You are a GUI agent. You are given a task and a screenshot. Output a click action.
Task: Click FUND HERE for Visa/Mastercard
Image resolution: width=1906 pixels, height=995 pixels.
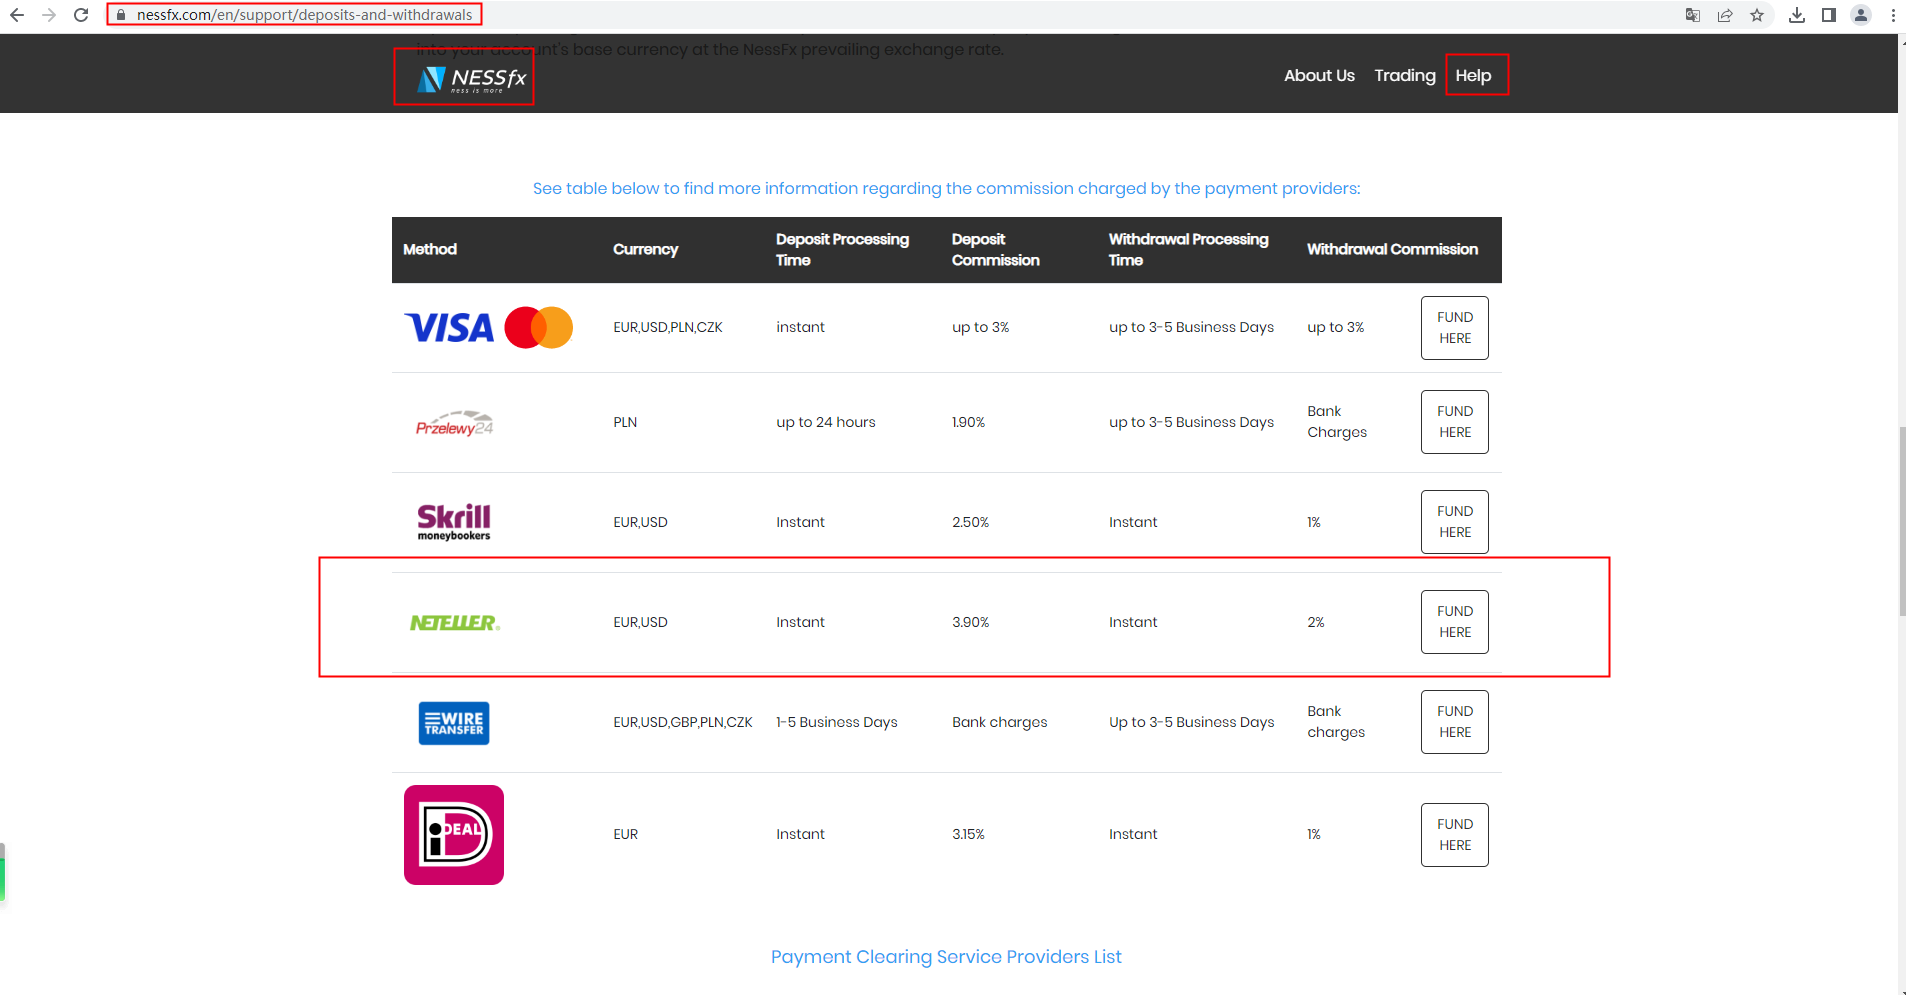coord(1455,328)
